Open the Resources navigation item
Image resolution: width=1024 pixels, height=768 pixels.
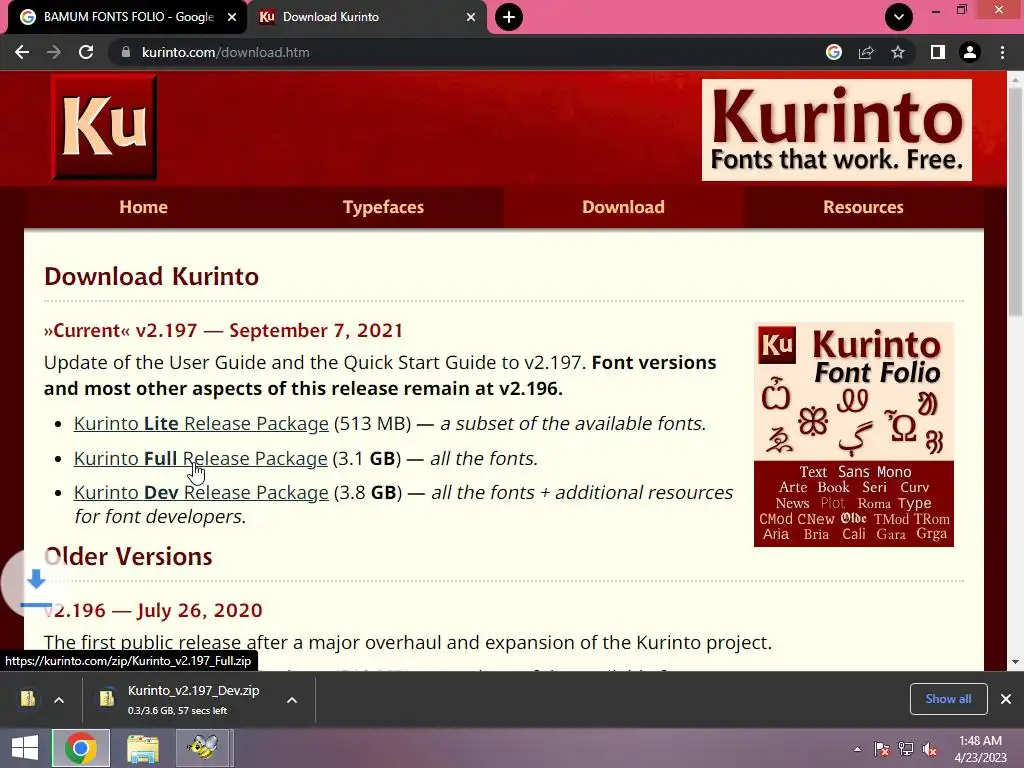pos(863,207)
